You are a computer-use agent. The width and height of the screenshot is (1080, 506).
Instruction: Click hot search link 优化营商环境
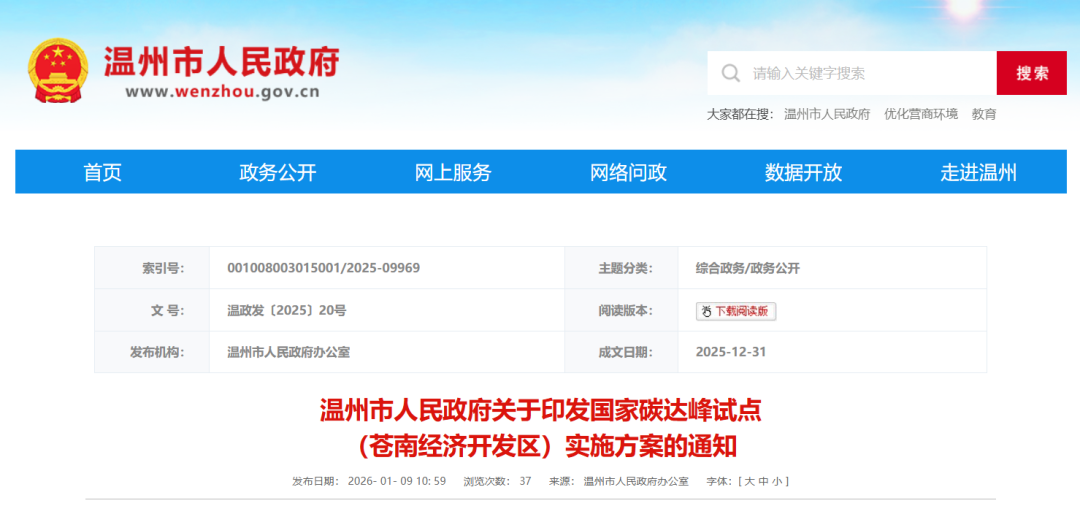(x=920, y=114)
